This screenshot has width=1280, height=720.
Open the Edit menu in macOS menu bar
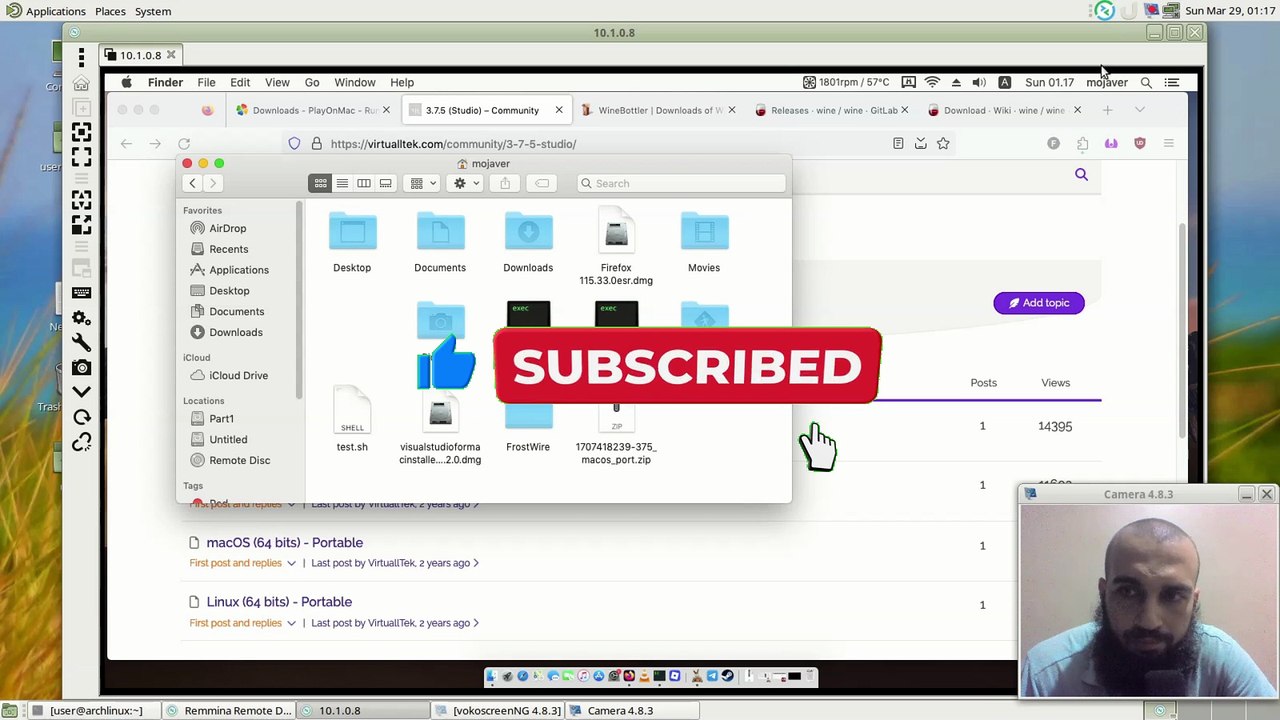tap(240, 82)
